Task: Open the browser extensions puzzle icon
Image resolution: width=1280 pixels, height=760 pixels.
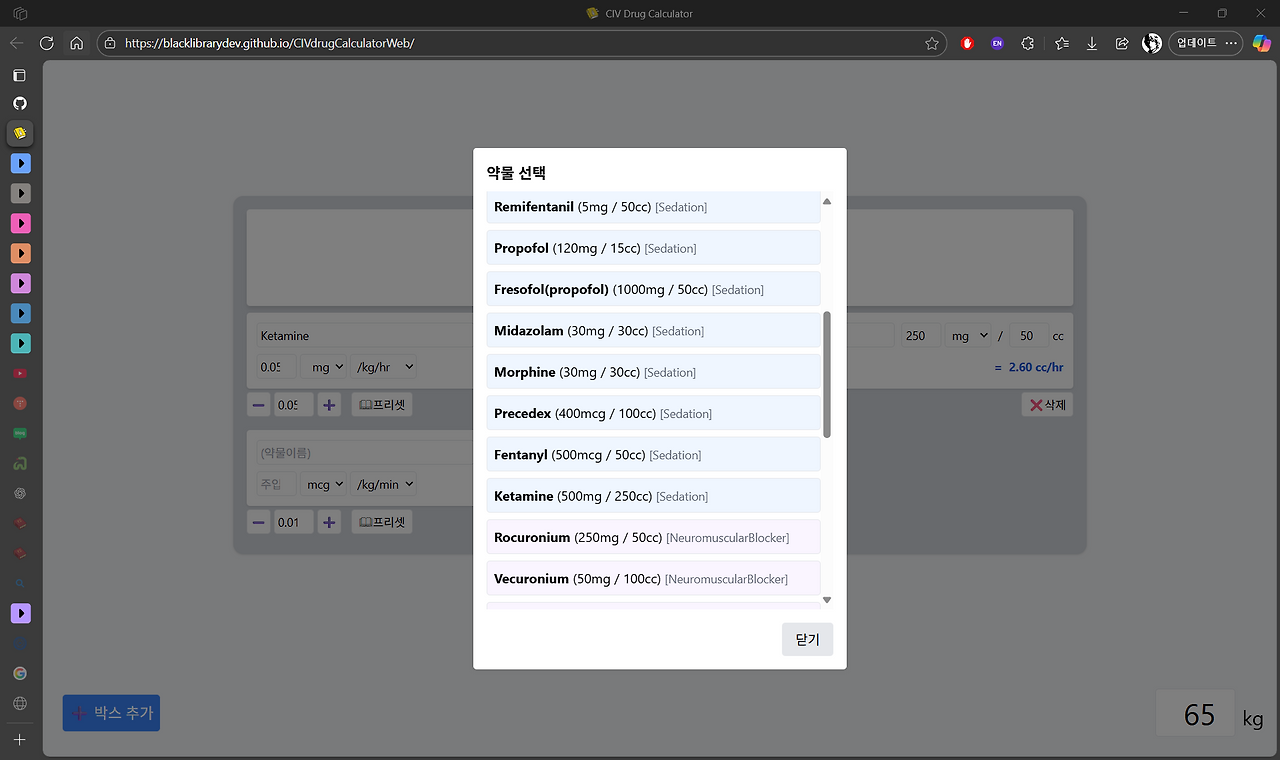Action: coord(1027,43)
